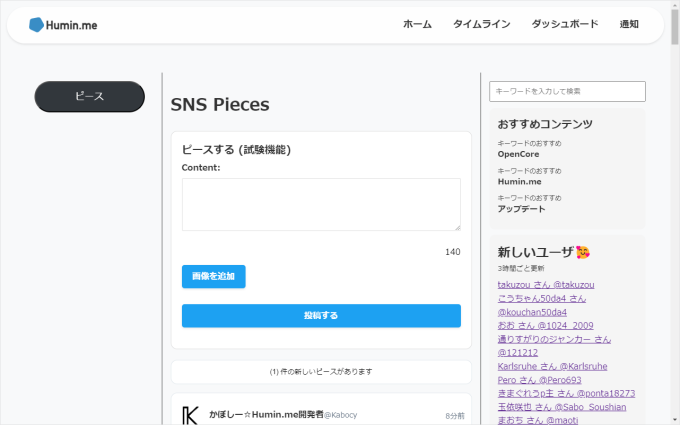Click the page vertical scrollbar thumb
680x425 pixels.
[x=675, y=26]
